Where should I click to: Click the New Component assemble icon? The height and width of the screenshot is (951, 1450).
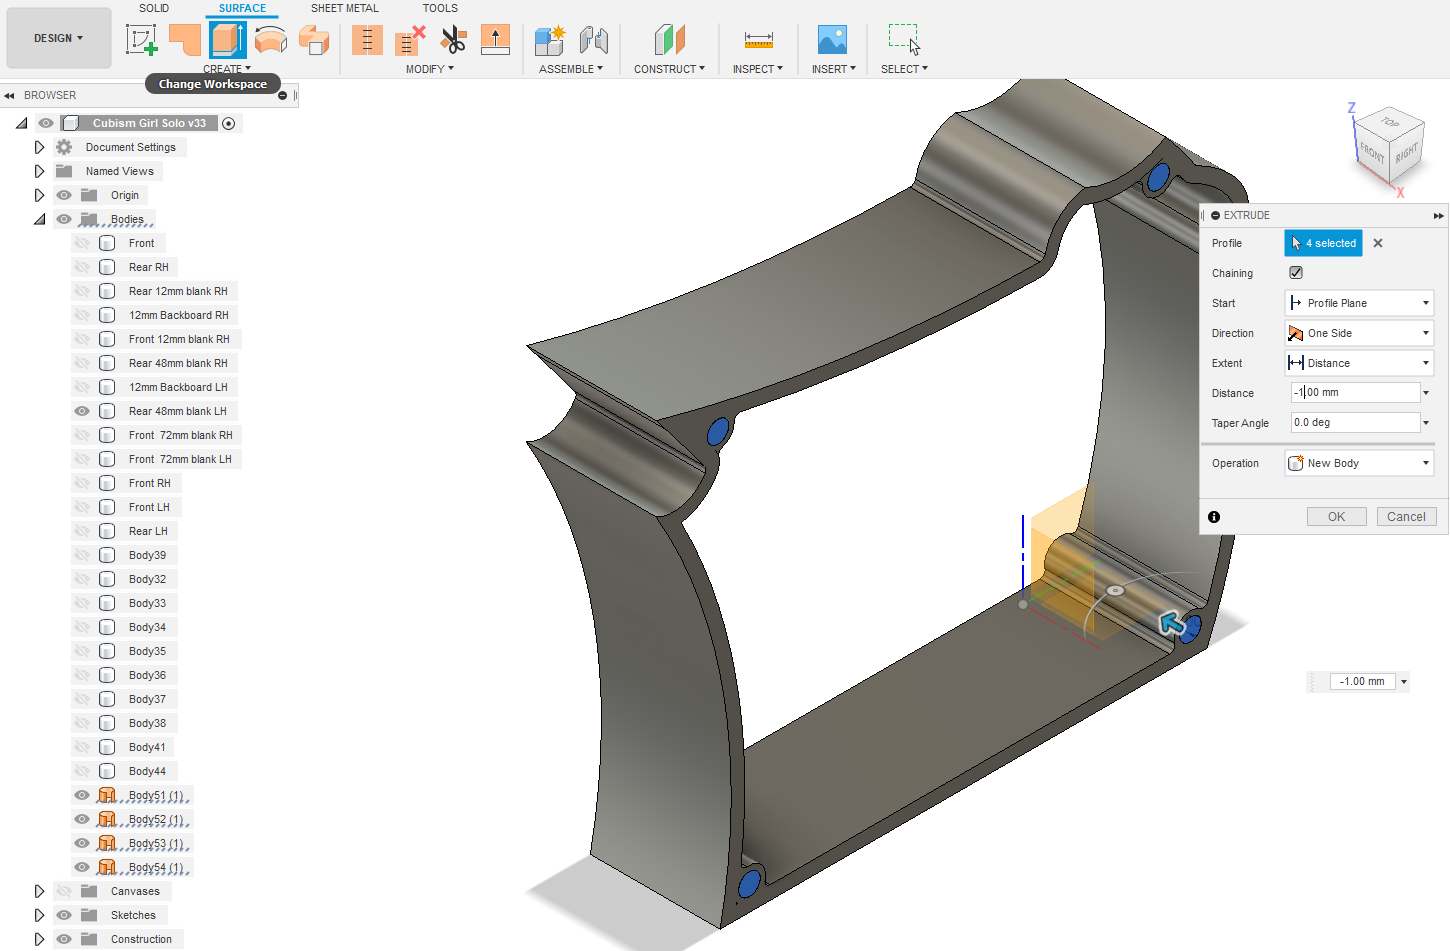pos(549,40)
